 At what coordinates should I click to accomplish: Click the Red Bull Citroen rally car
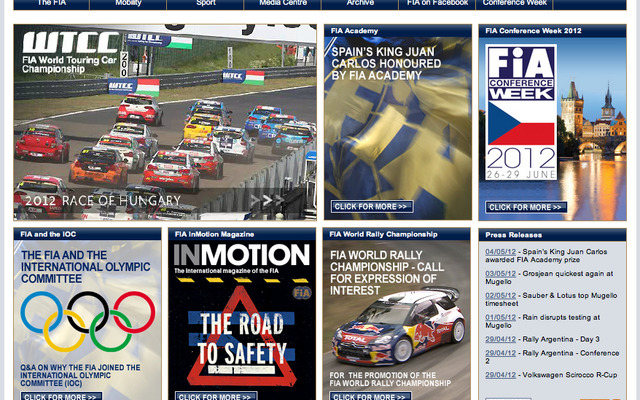399,325
